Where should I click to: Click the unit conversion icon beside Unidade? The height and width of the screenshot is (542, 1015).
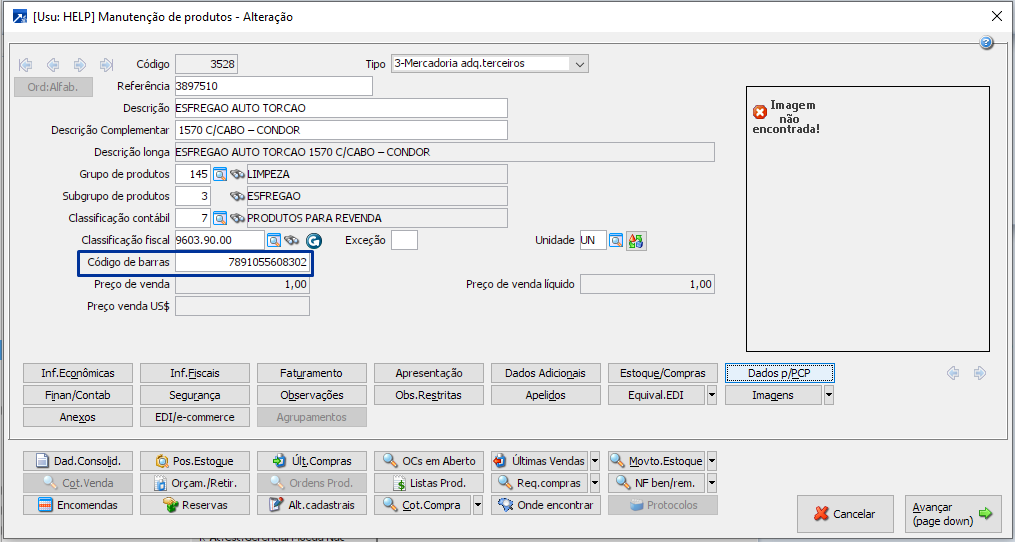pos(636,240)
